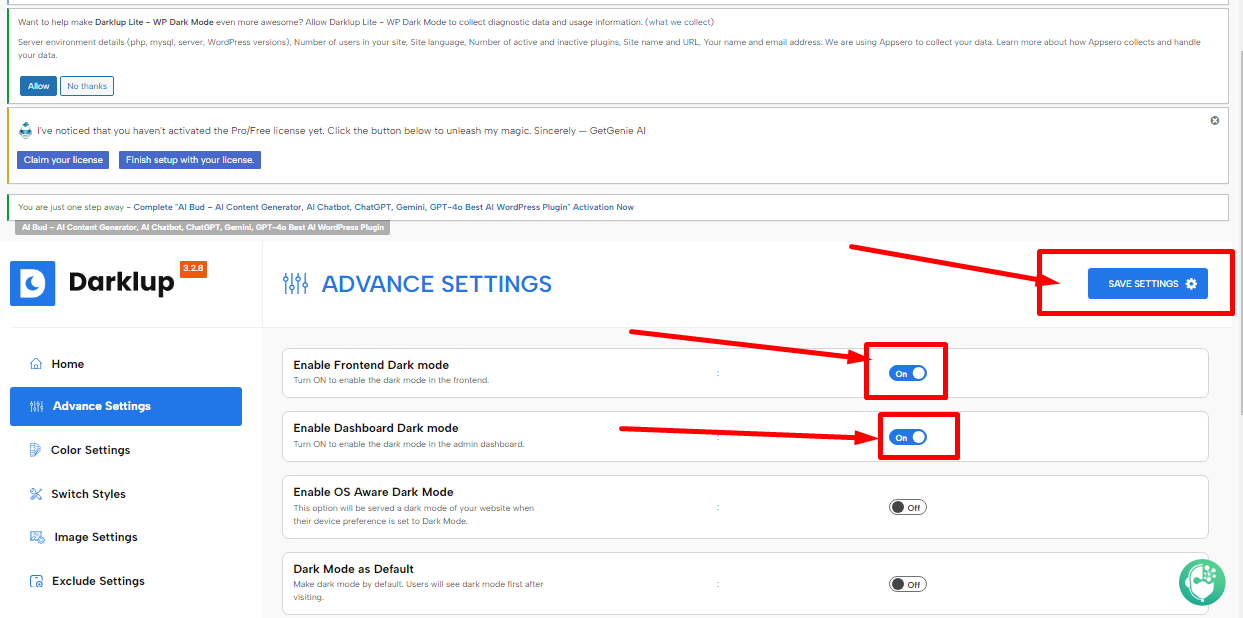This screenshot has height=618, width=1243.
Task: Click the 'Enable OS Aware Dark Mode' label
Action: (373, 492)
